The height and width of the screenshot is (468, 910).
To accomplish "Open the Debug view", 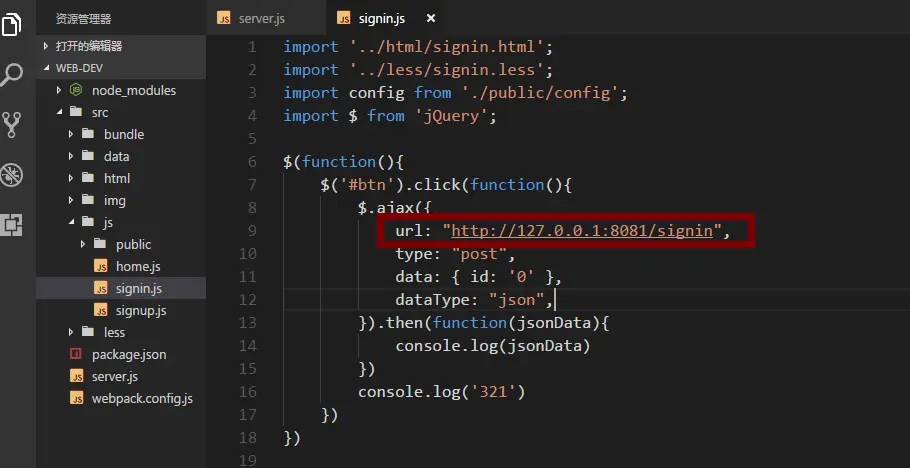I will [x=11, y=175].
